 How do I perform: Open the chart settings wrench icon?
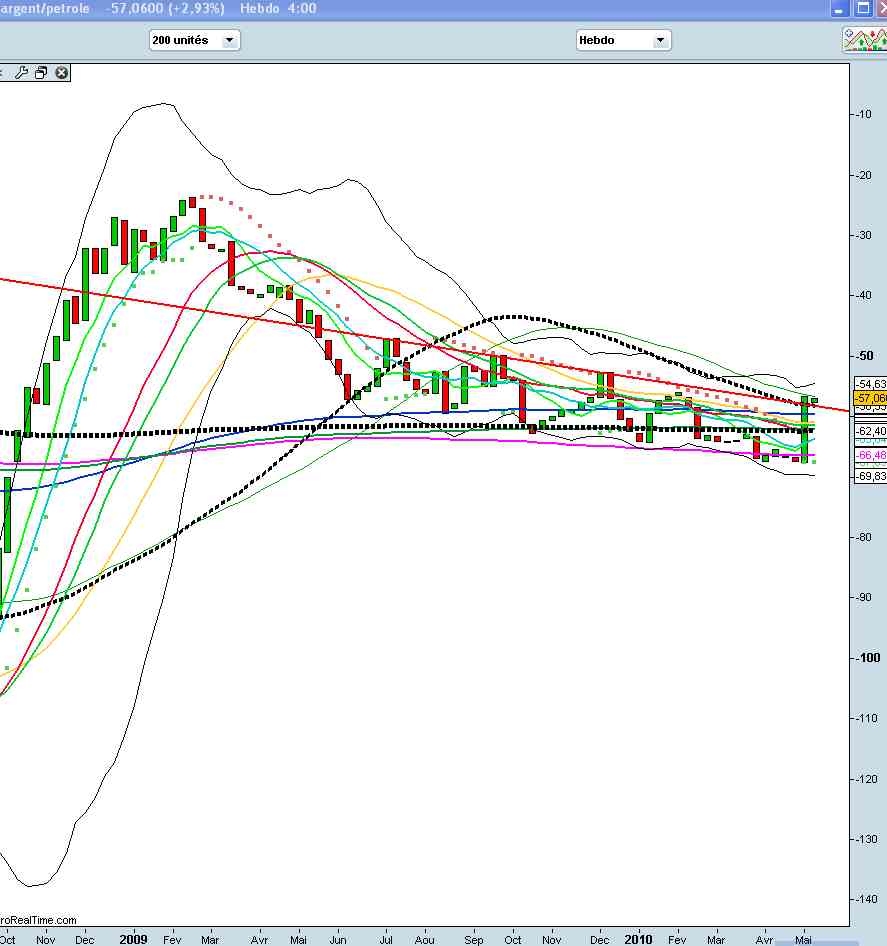click(x=21, y=73)
